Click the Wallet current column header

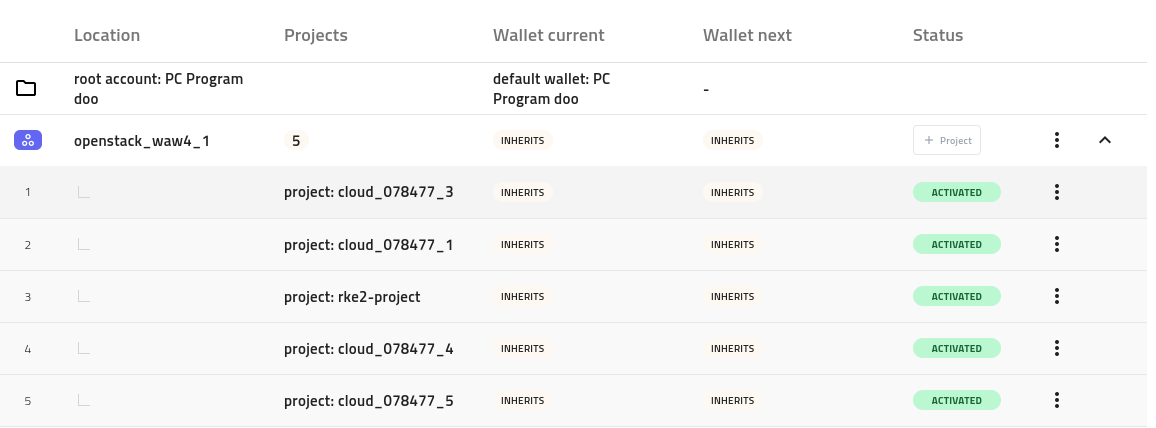548,35
